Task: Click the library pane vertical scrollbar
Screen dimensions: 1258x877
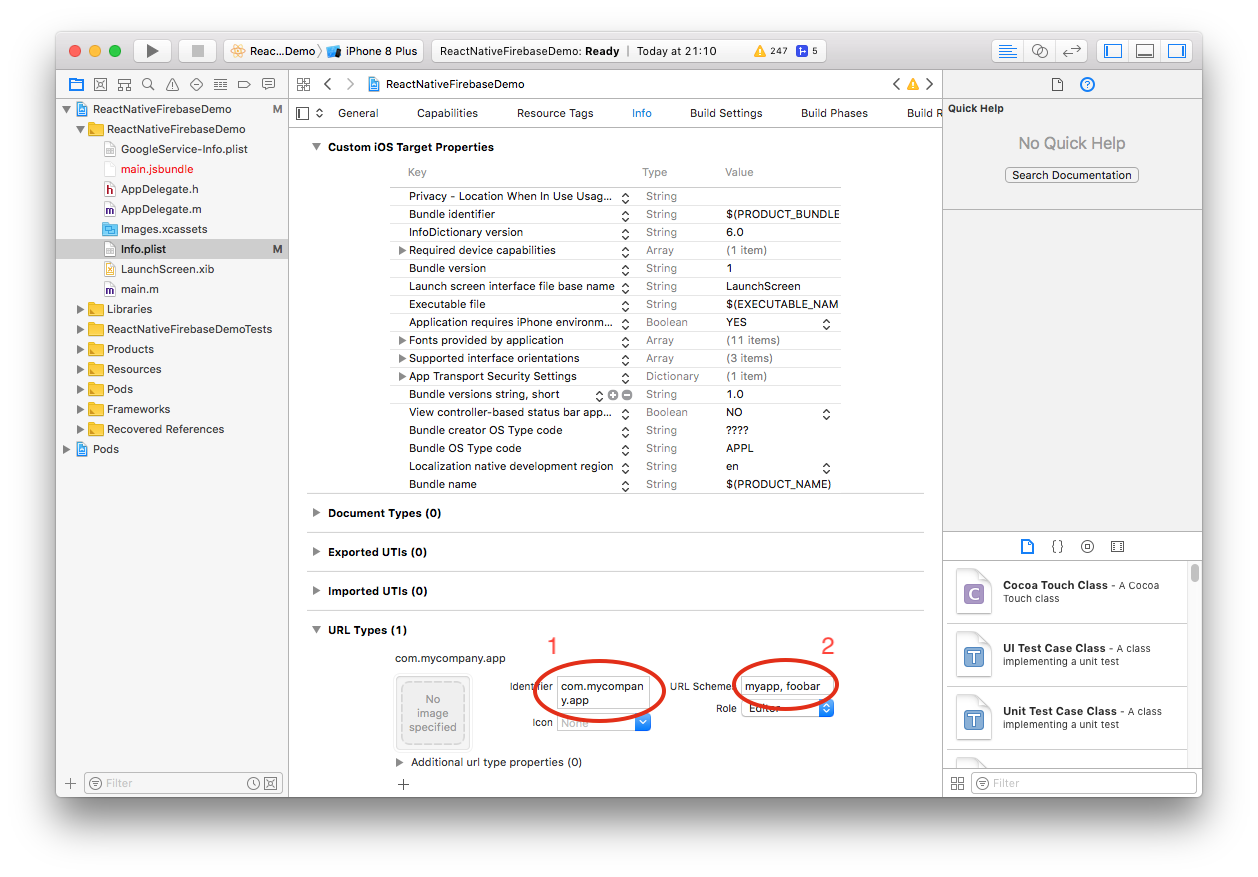Action: pyautogui.click(x=1194, y=573)
